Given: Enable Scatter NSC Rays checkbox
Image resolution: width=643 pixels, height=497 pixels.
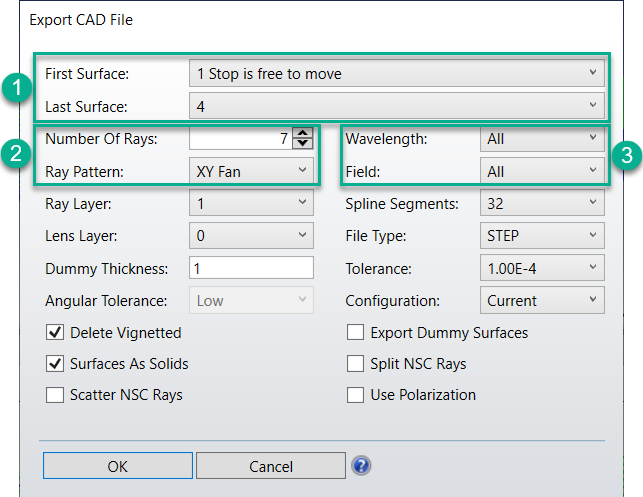Looking at the screenshot, I should coord(55,395).
